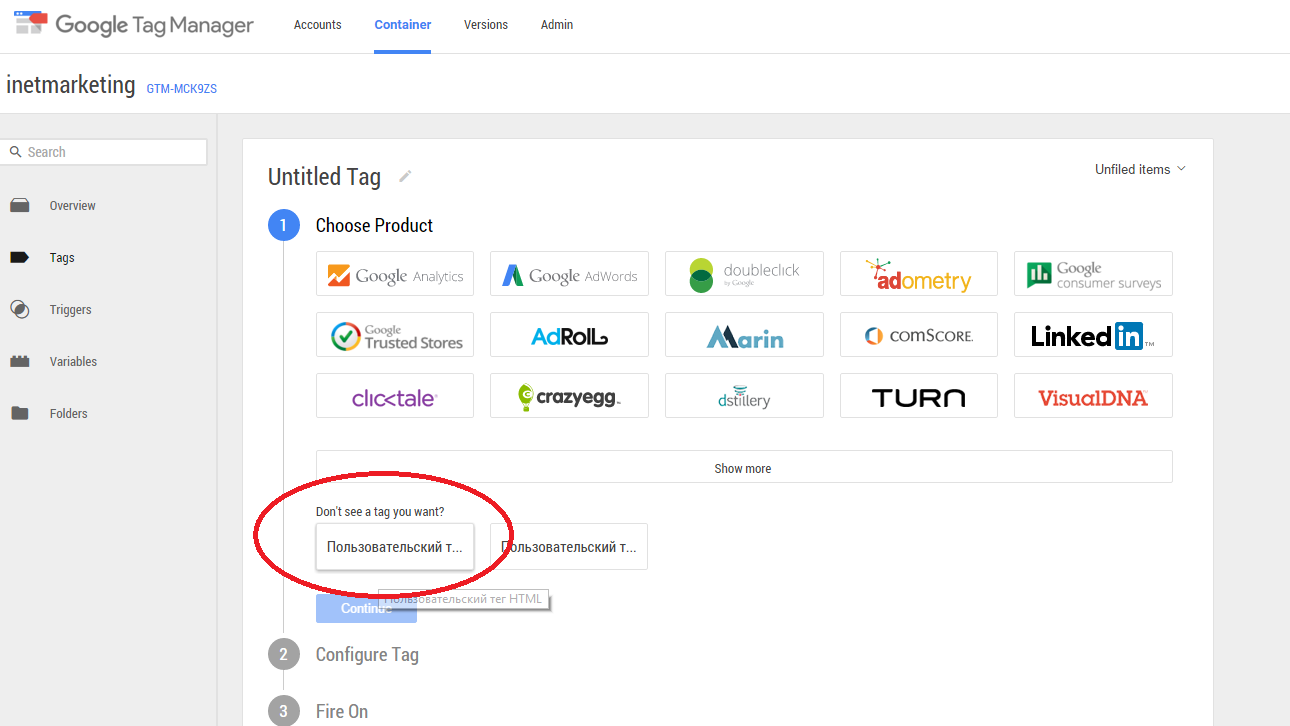This screenshot has width=1290, height=726.
Task: Pick the Turn product tile
Action: click(x=919, y=396)
